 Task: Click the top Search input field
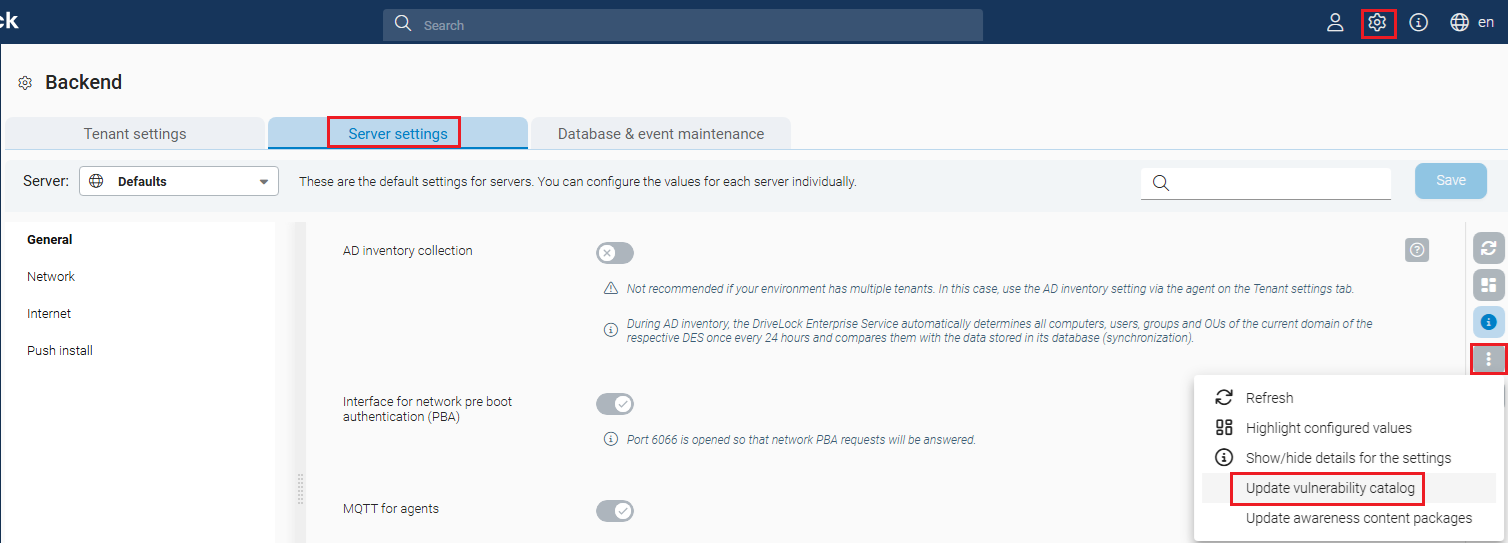tap(683, 25)
